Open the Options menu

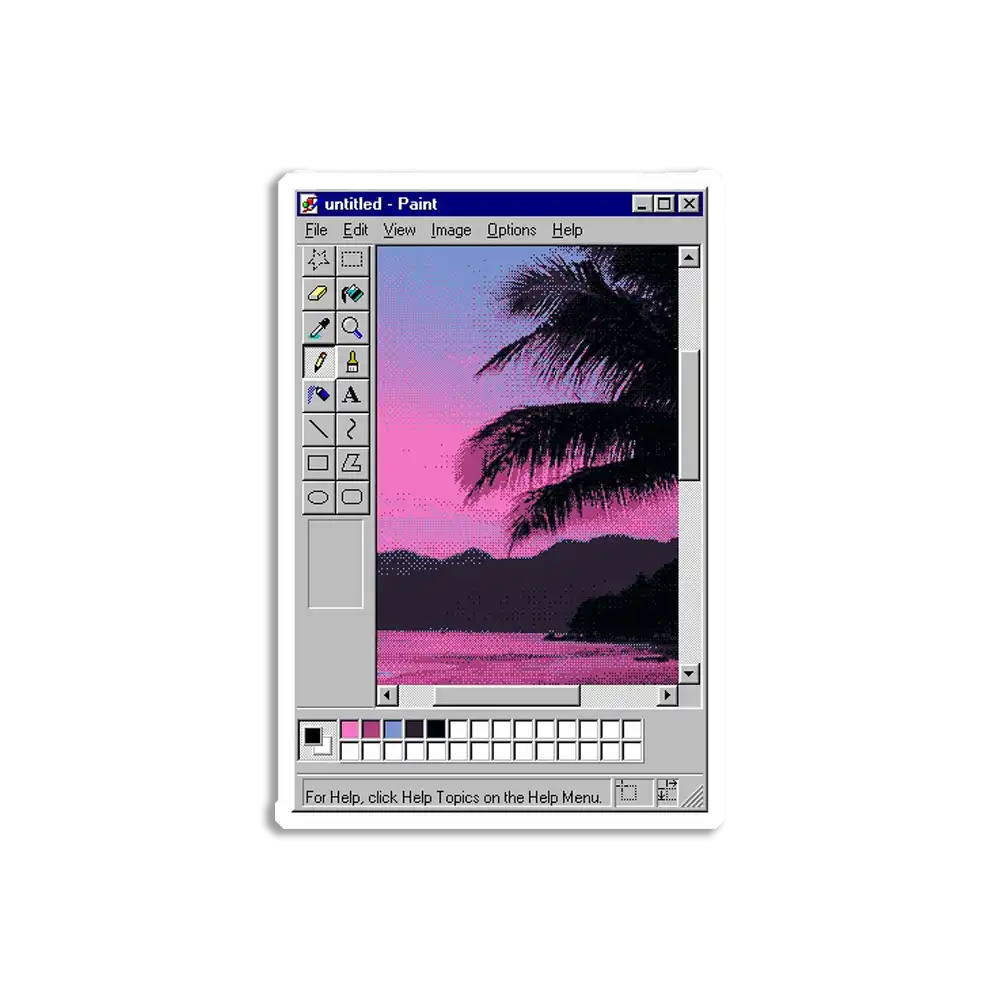511,230
